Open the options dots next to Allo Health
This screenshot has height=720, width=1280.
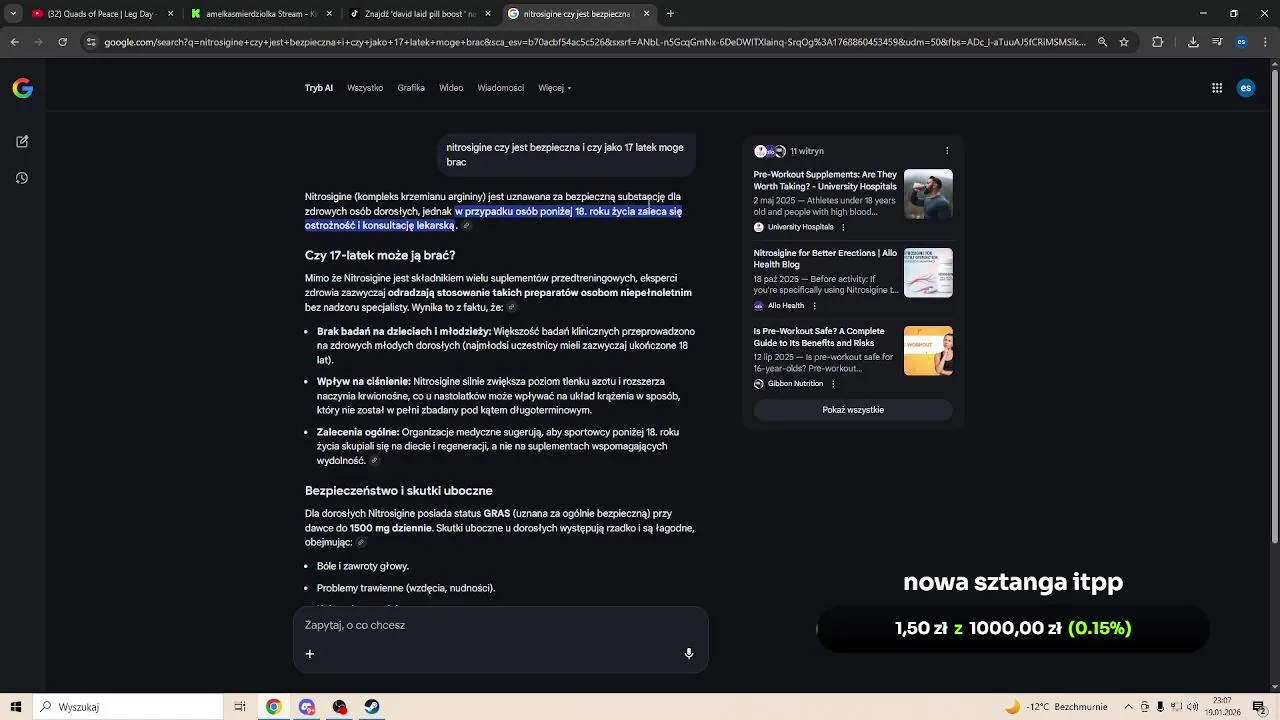[x=814, y=306]
